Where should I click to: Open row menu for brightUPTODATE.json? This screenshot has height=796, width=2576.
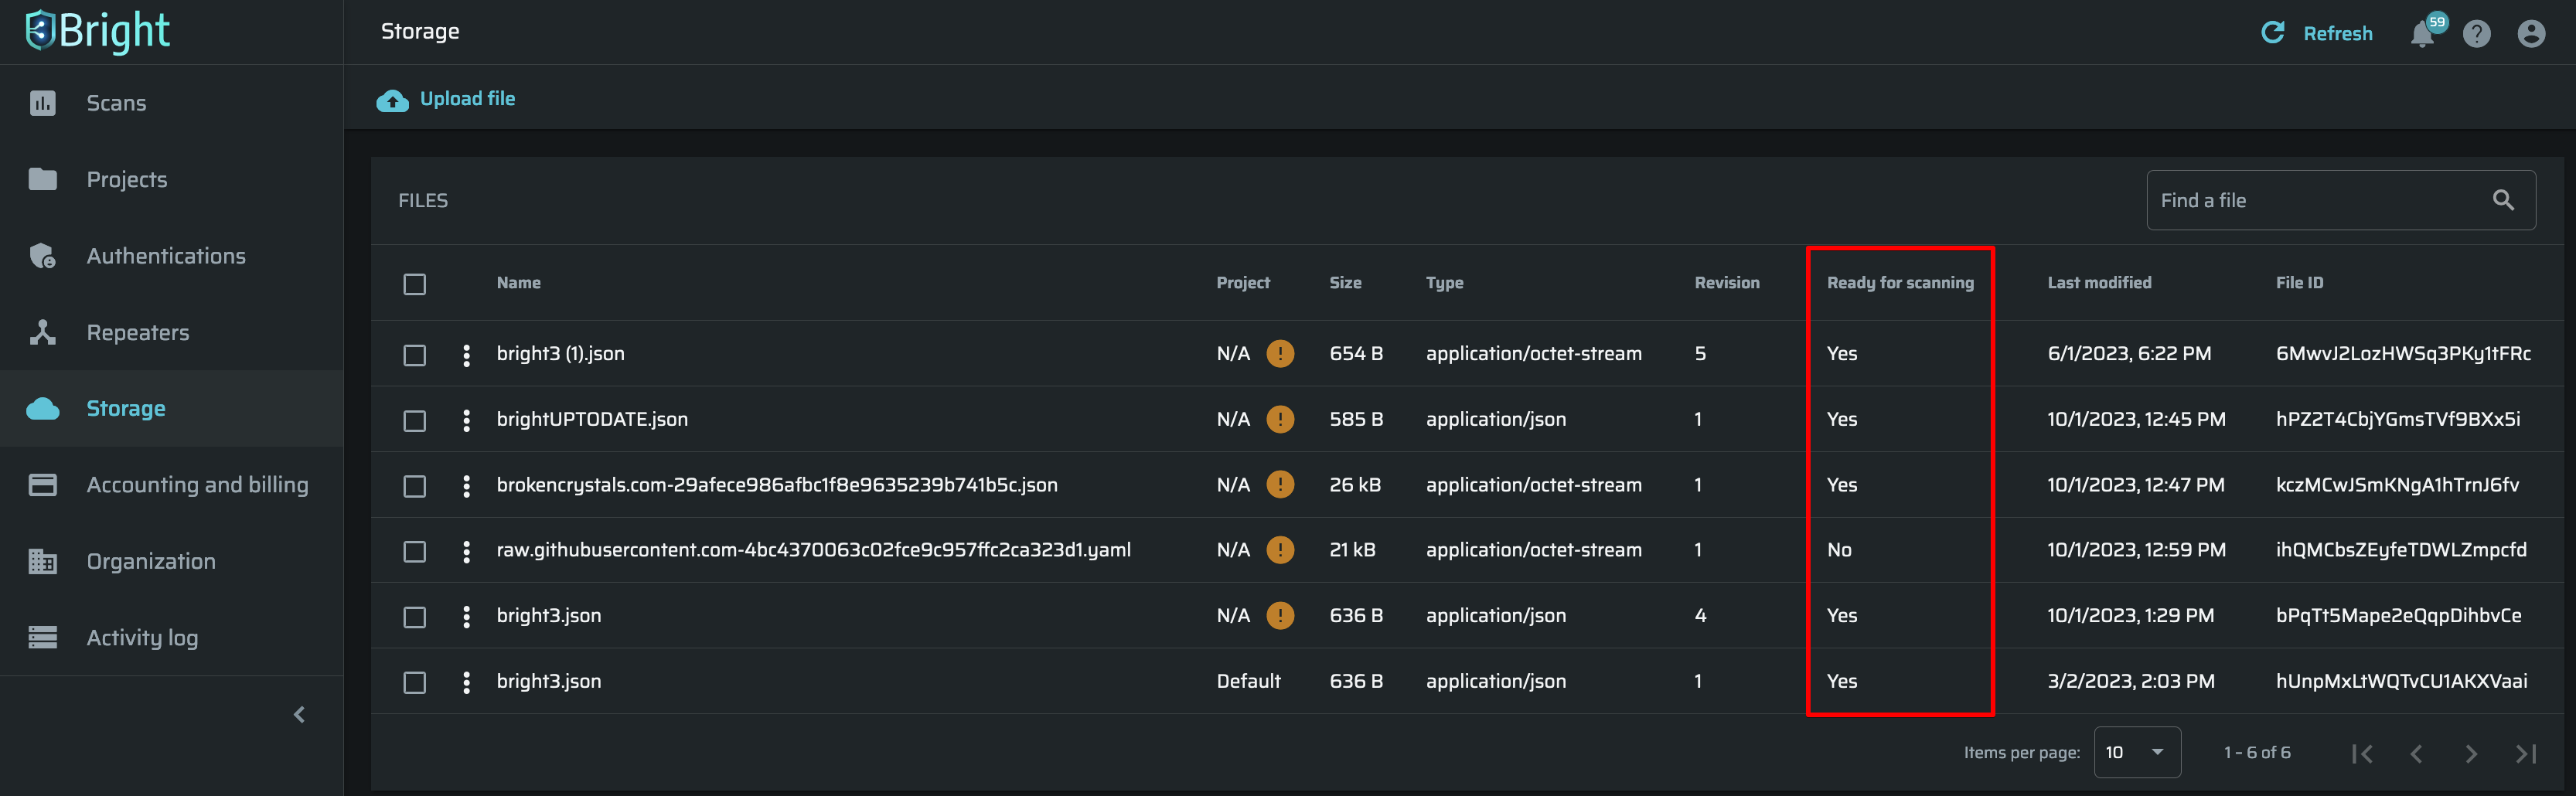point(466,420)
